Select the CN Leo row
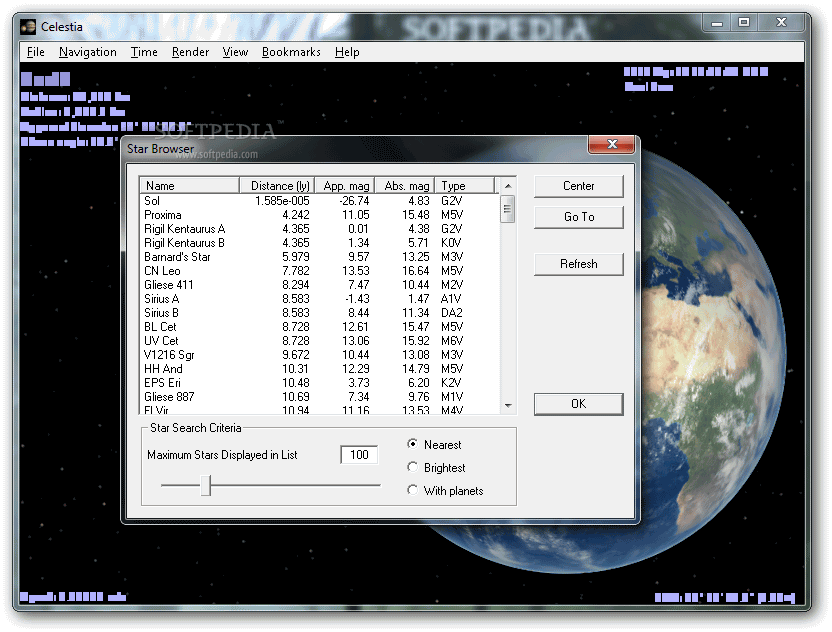 point(318,271)
